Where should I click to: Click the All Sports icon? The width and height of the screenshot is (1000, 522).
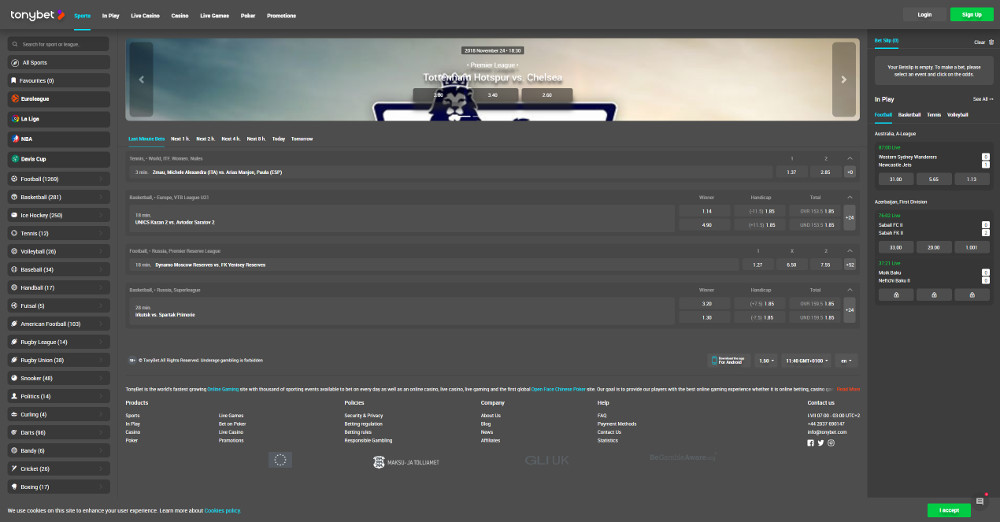(15, 63)
